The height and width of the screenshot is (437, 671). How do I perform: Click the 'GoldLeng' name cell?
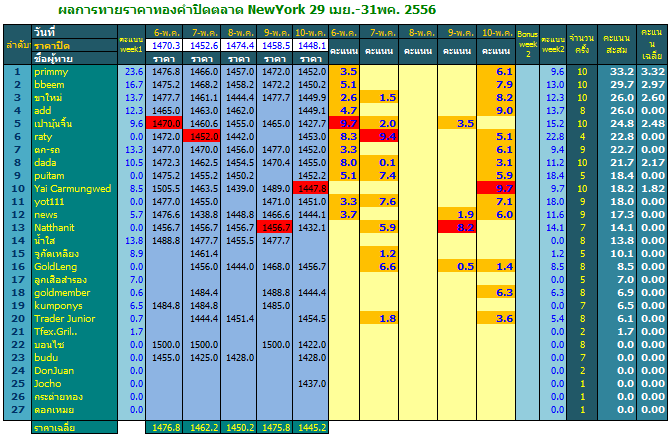75,267
